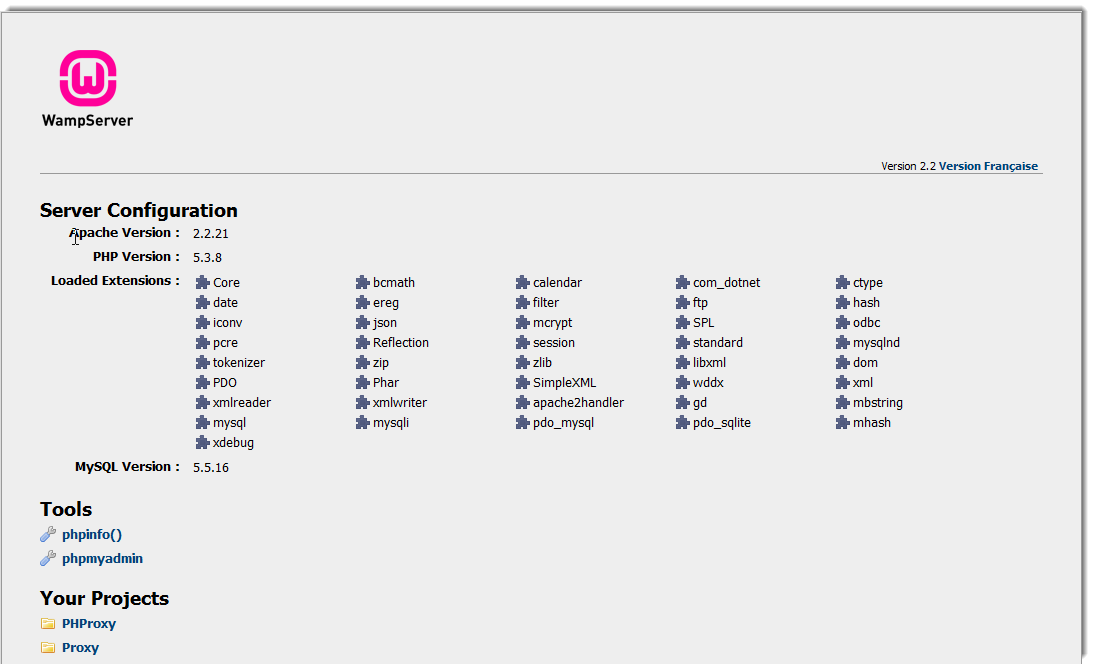
Task: Open the Proxy project link
Action: point(80,647)
